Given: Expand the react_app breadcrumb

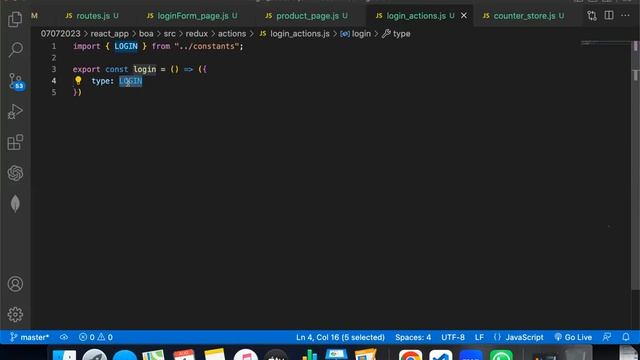Looking at the screenshot, I should [109, 33].
